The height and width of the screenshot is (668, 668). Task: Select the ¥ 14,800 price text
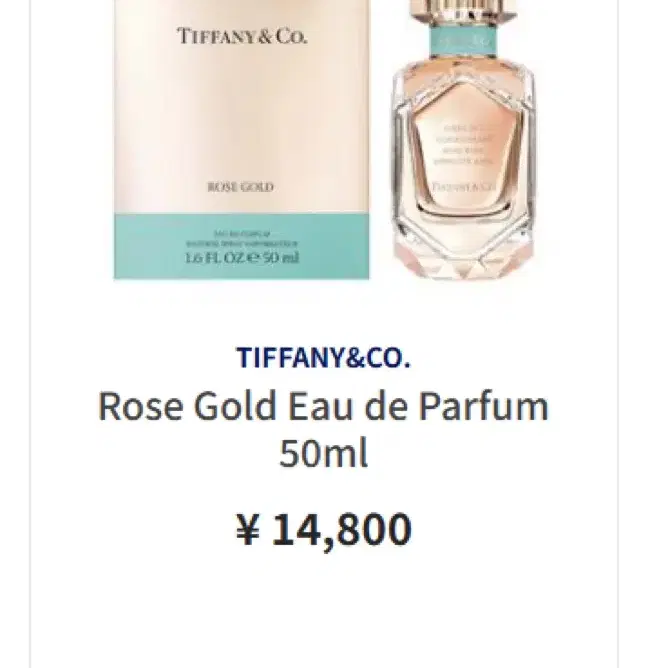pos(324,530)
